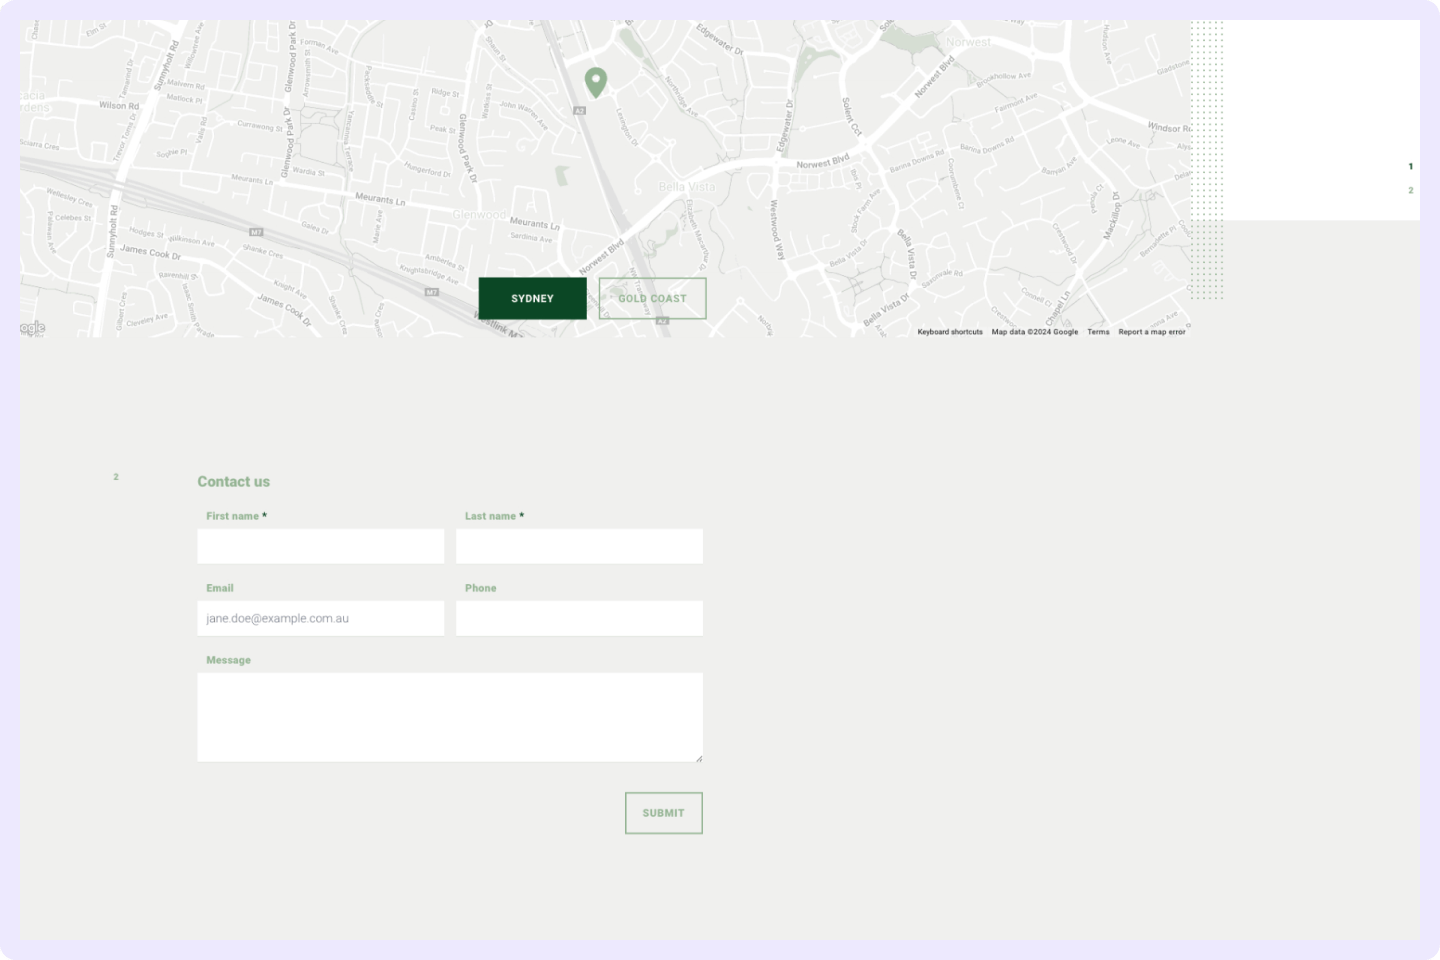Click the Map data ©2024 Google text
1440x960 pixels.
click(1034, 332)
